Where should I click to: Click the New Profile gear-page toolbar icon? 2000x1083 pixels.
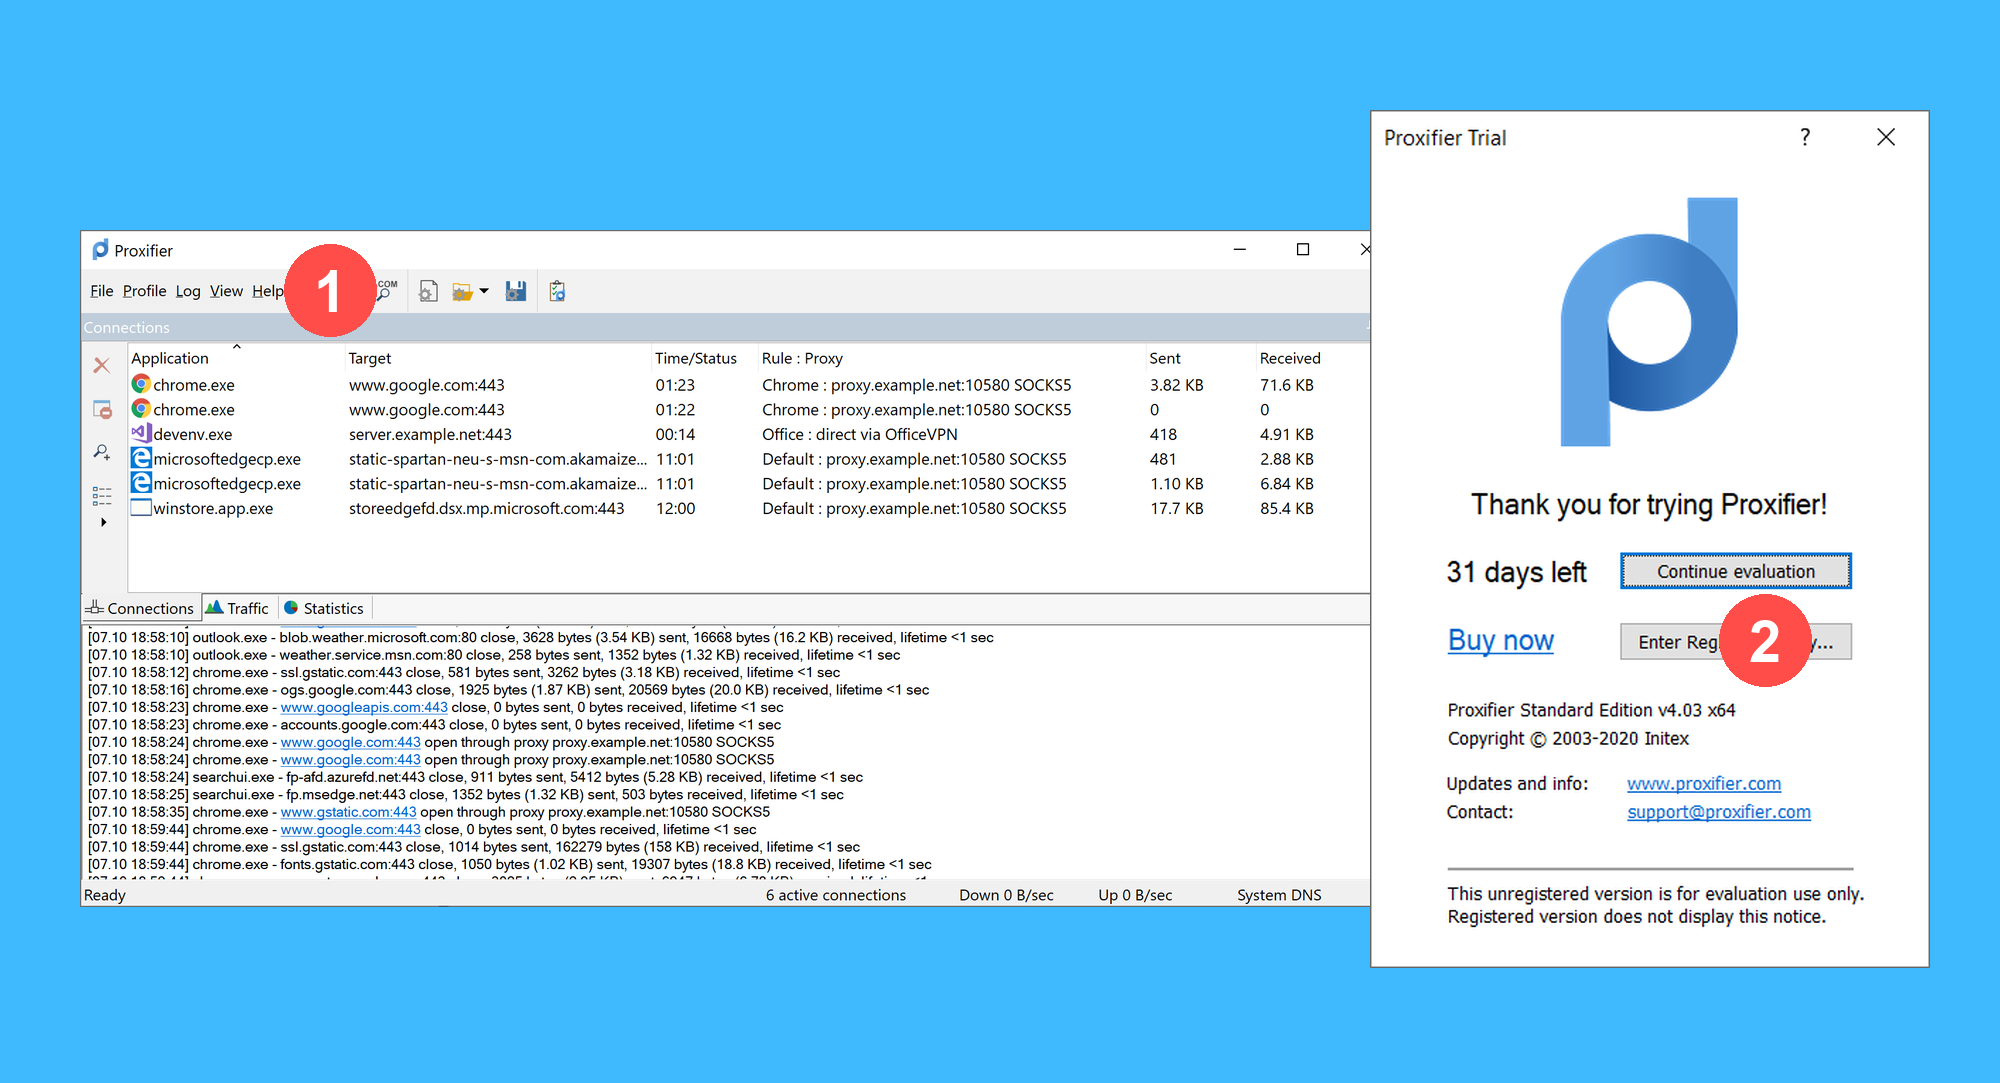click(428, 291)
